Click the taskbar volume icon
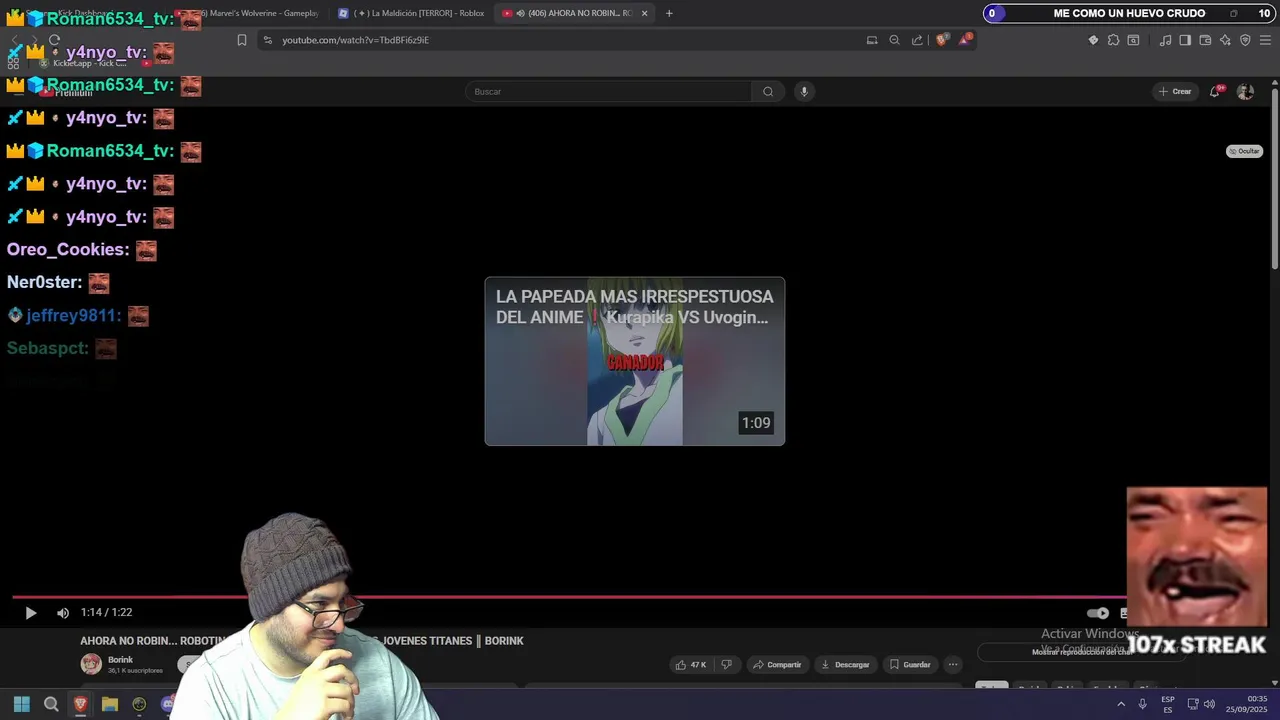1280x720 pixels. [x=1210, y=704]
